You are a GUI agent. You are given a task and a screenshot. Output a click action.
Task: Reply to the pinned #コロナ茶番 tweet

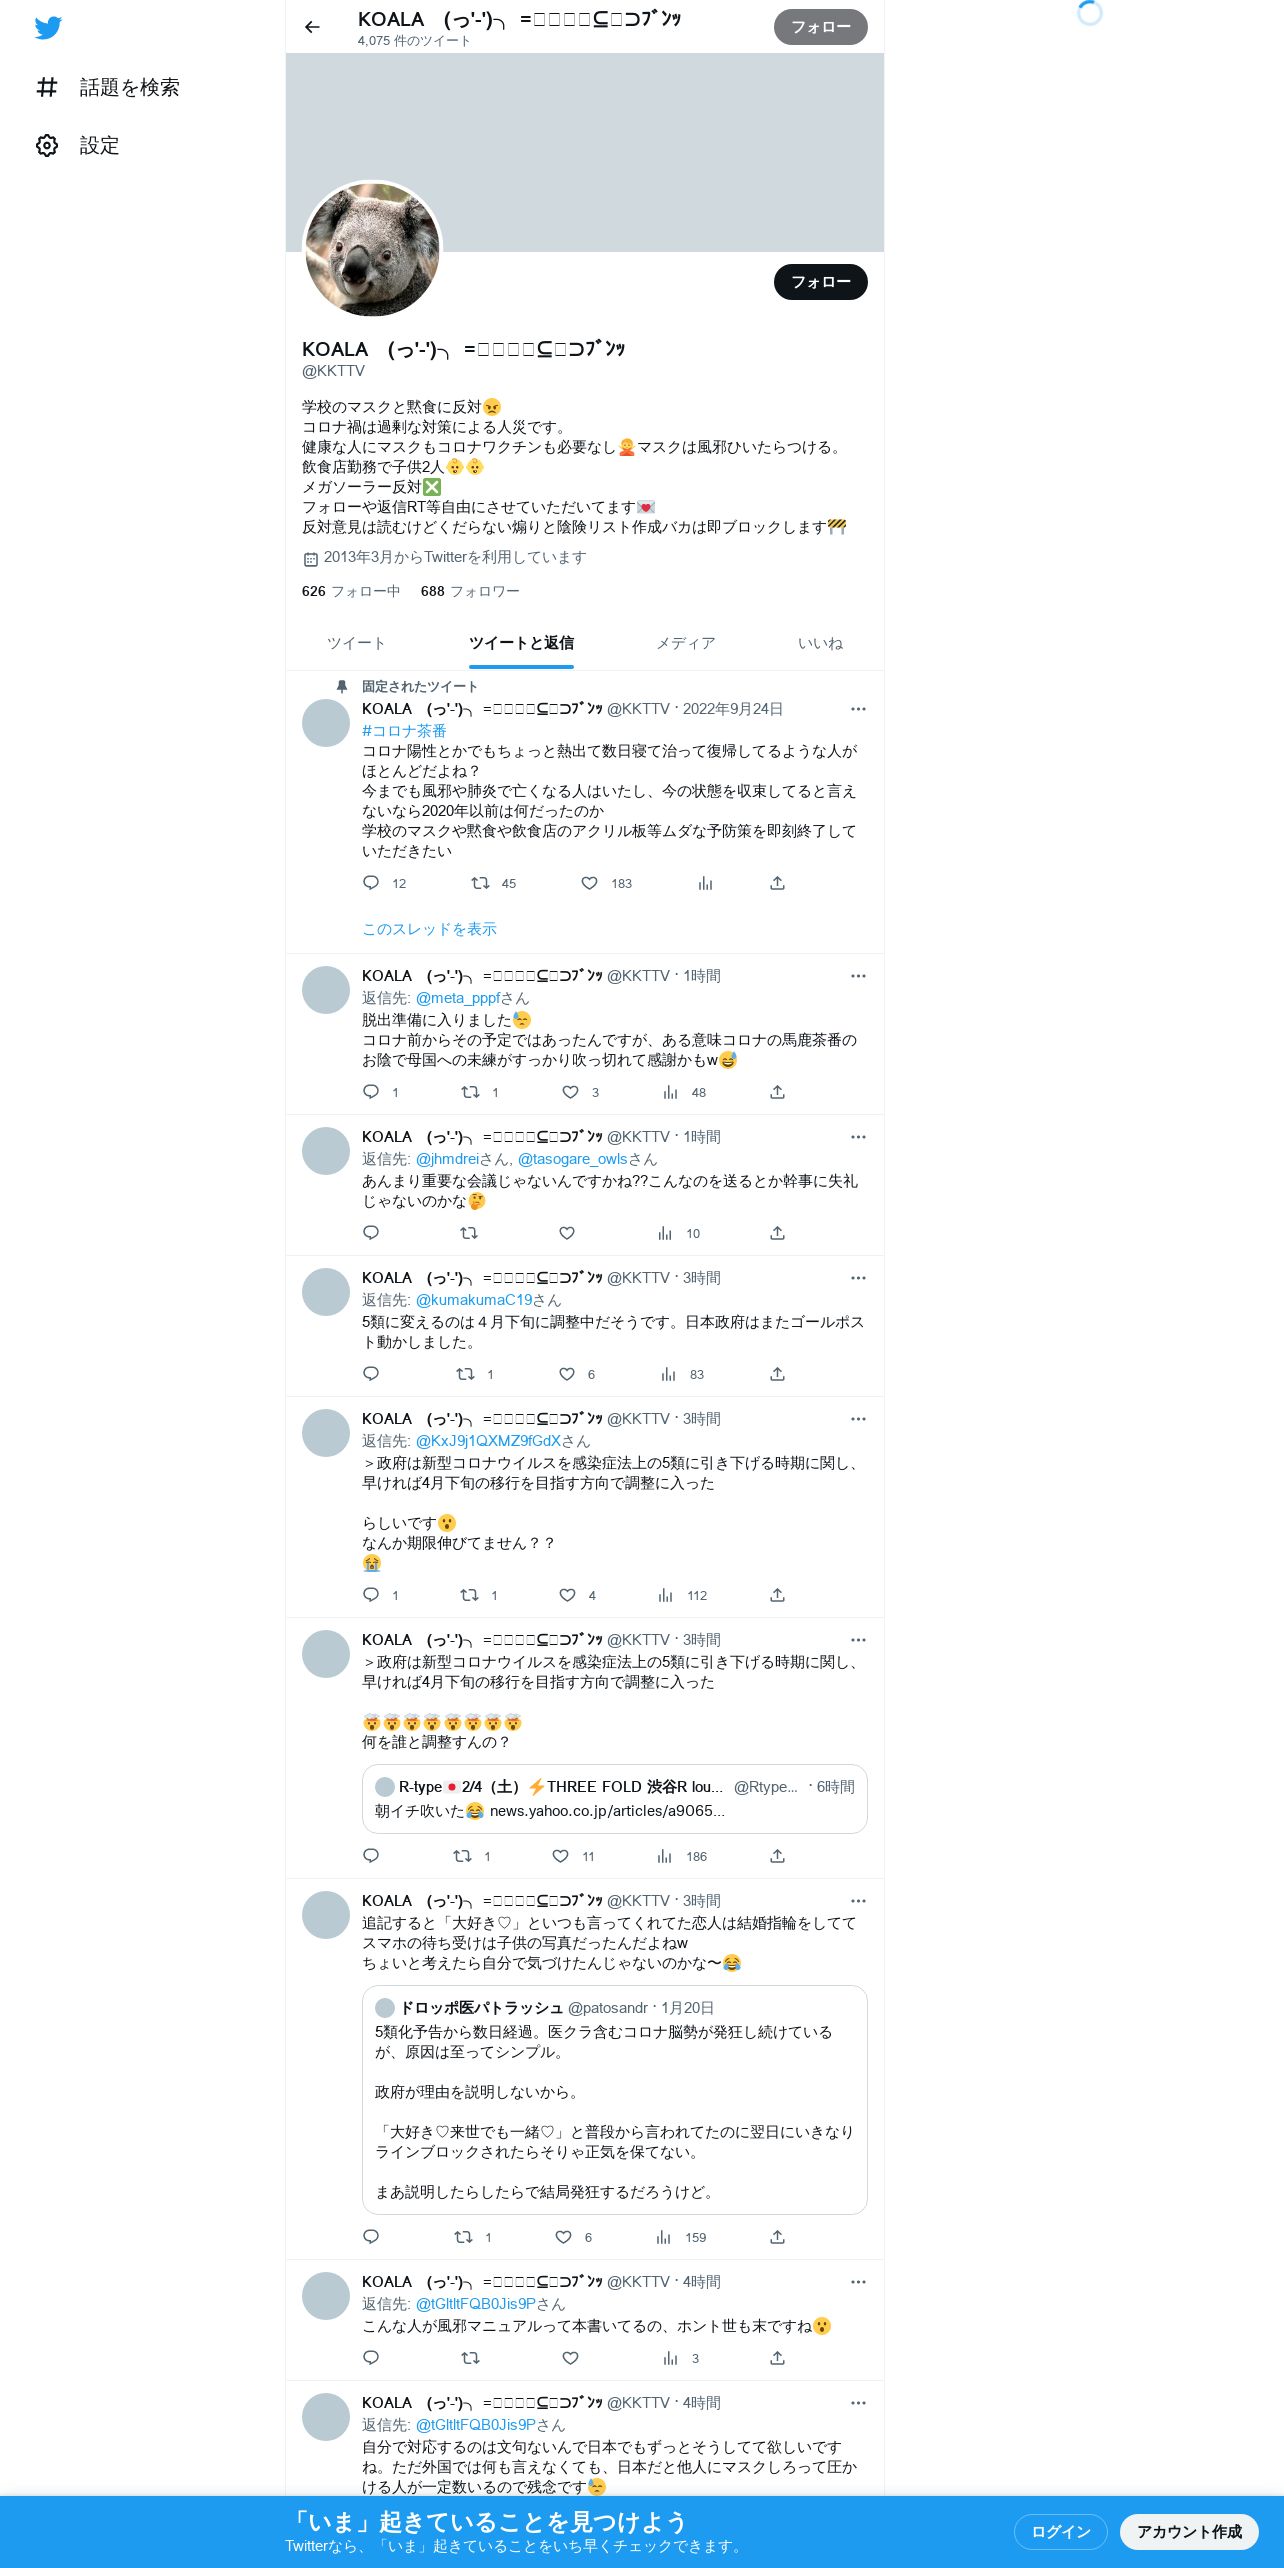click(x=371, y=883)
